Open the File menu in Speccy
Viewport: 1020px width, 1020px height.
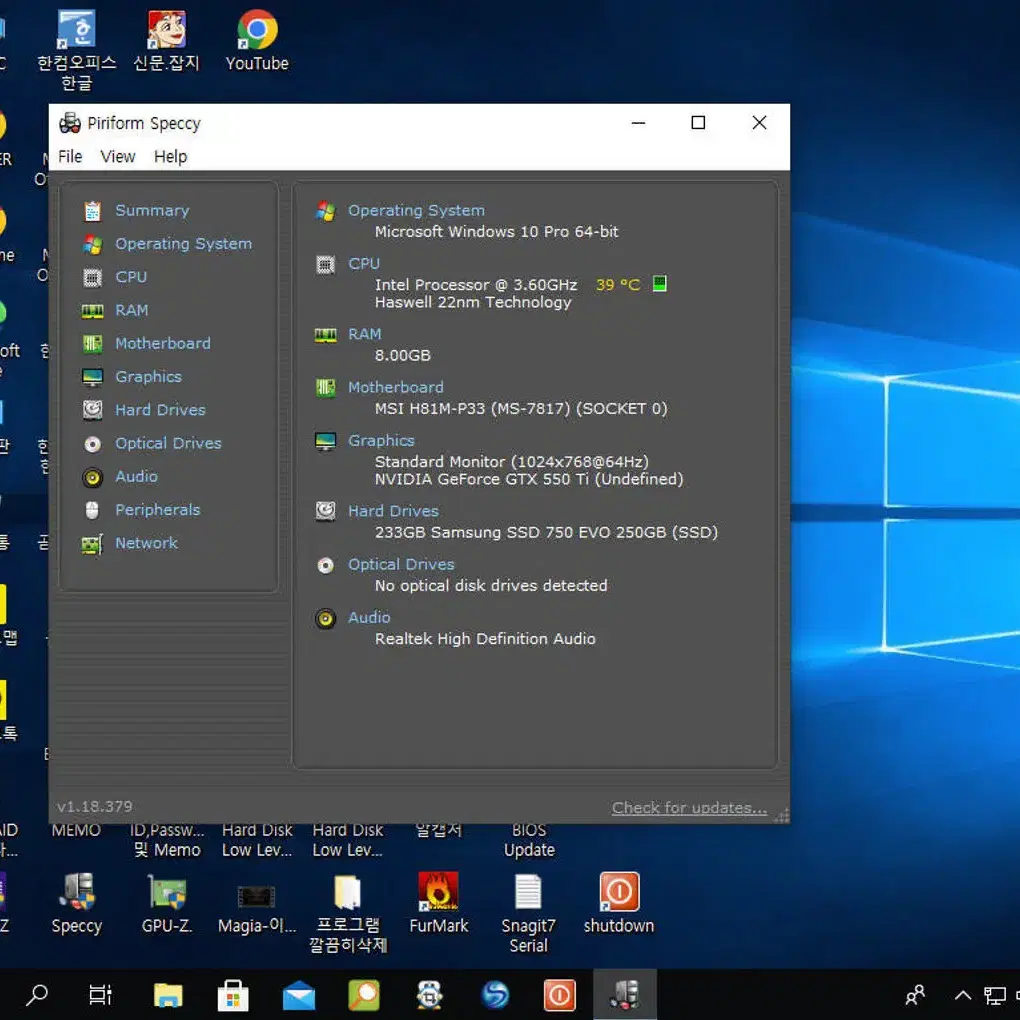tap(70, 157)
